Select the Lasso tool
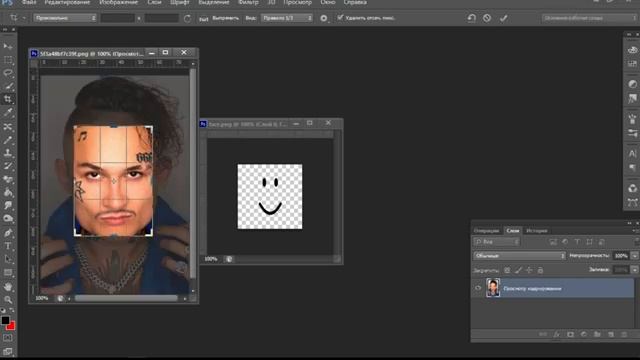This screenshot has width=640, height=360. pos(8,73)
